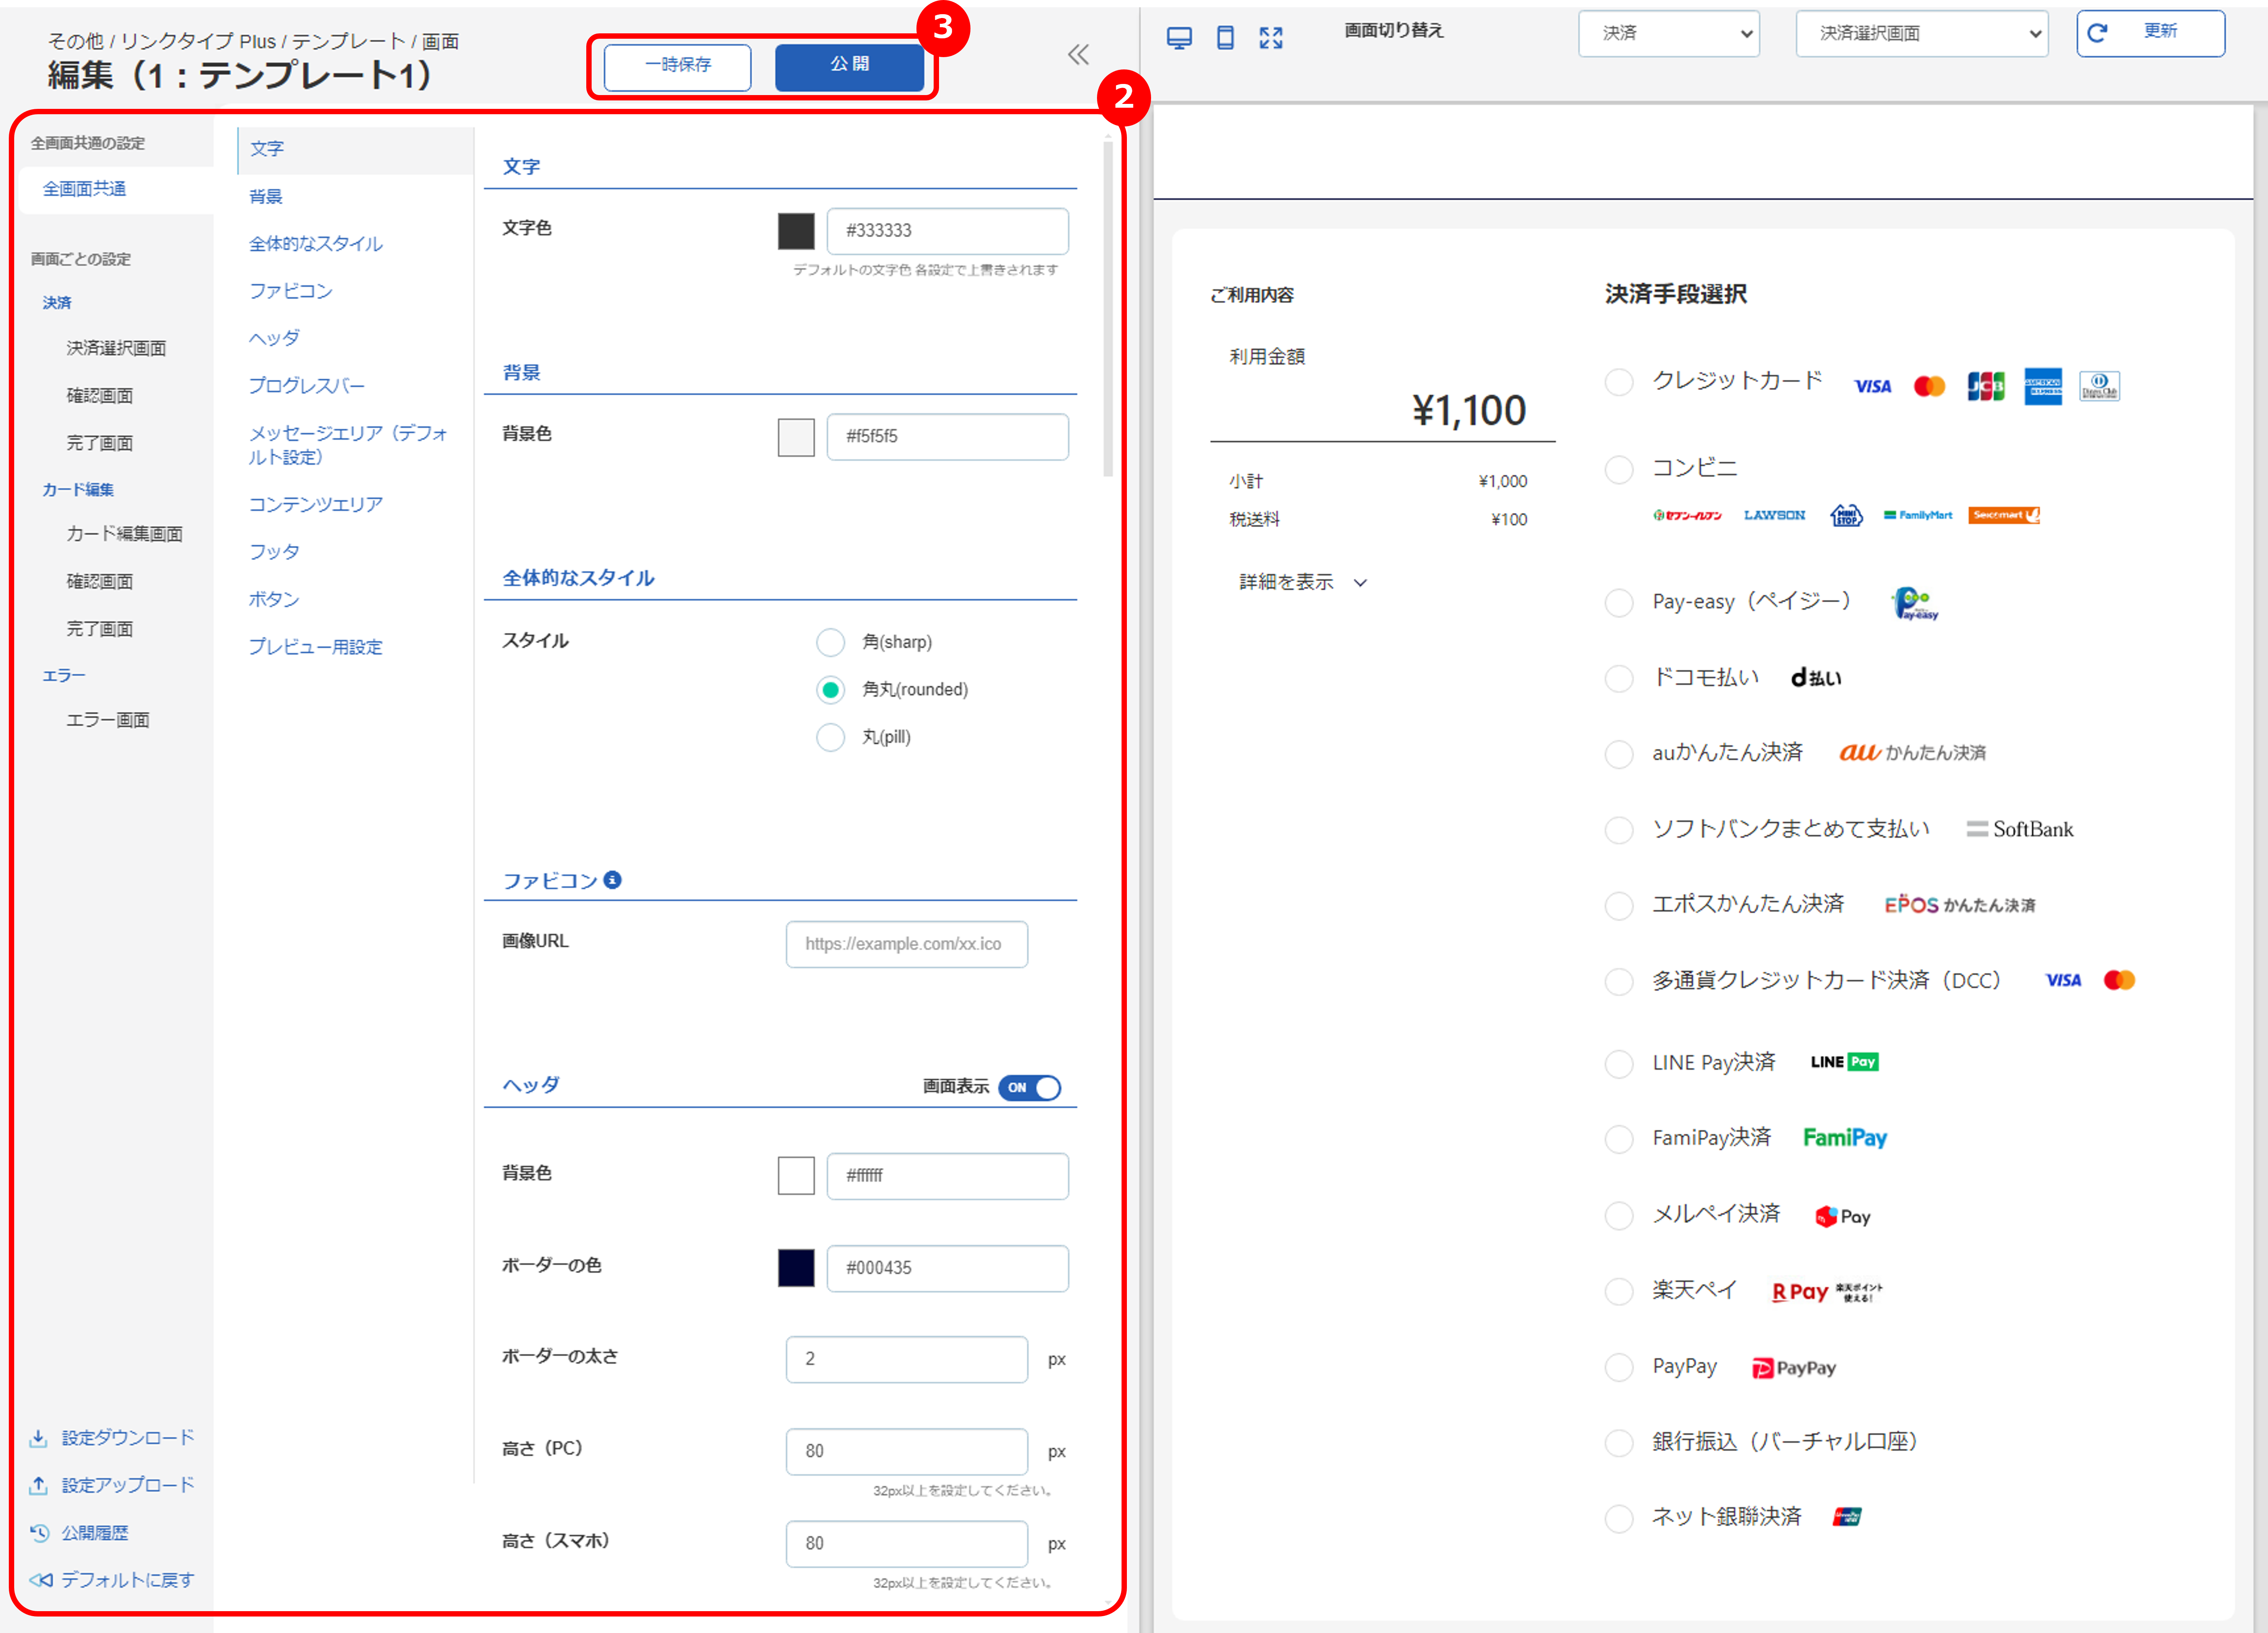Open the 文字色 color swatch
Image resolution: width=2268 pixels, height=1633 pixels.
(796, 231)
